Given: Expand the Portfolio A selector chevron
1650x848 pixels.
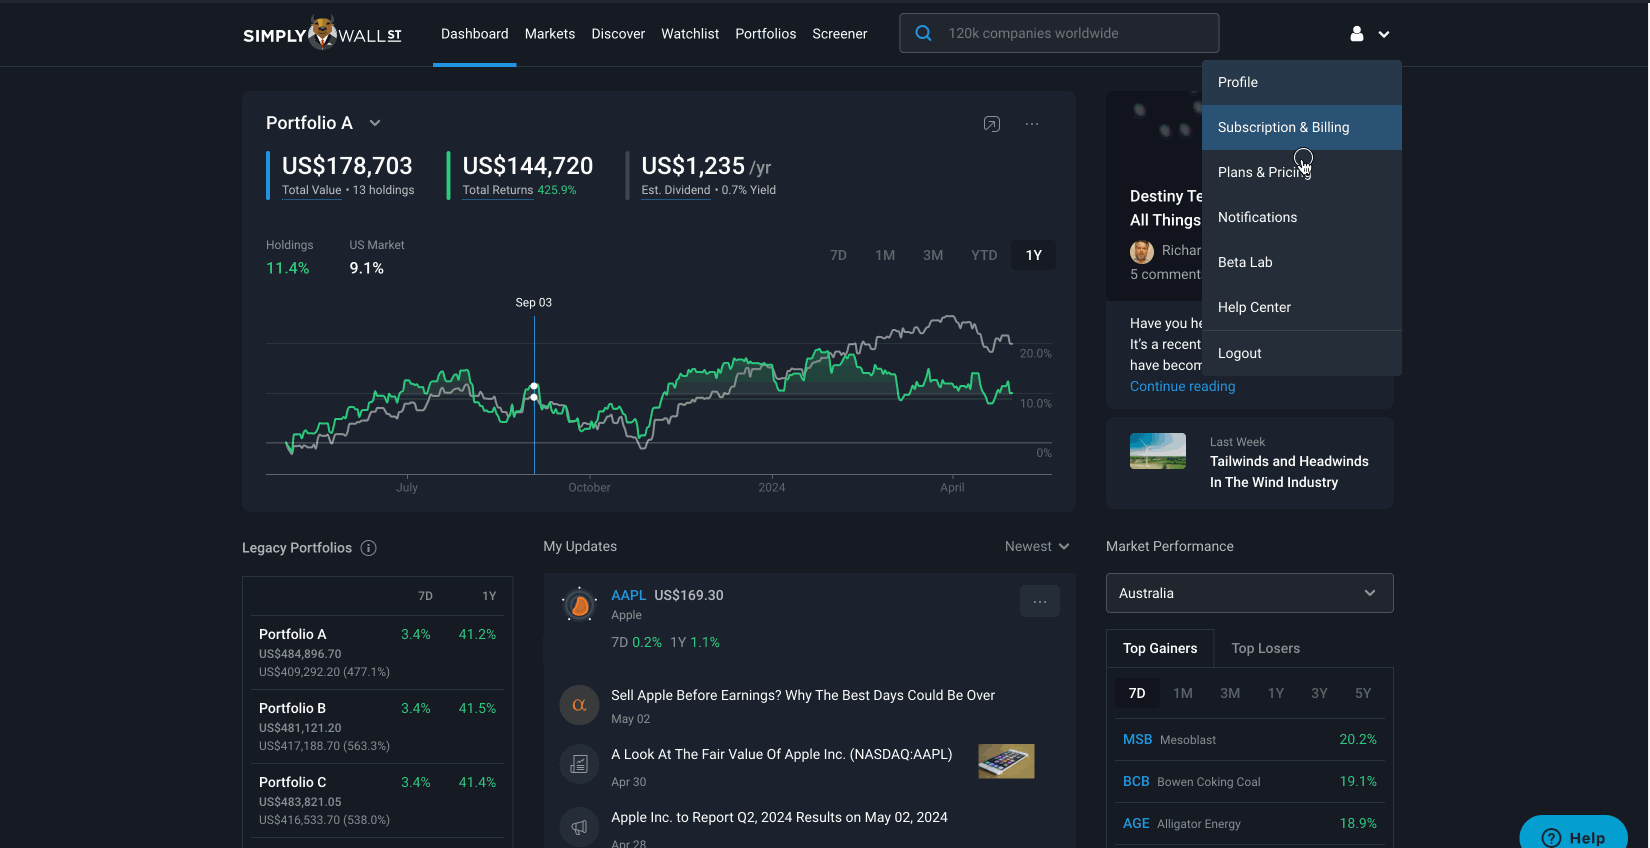Looking at the screenshot, I should 375,123.
